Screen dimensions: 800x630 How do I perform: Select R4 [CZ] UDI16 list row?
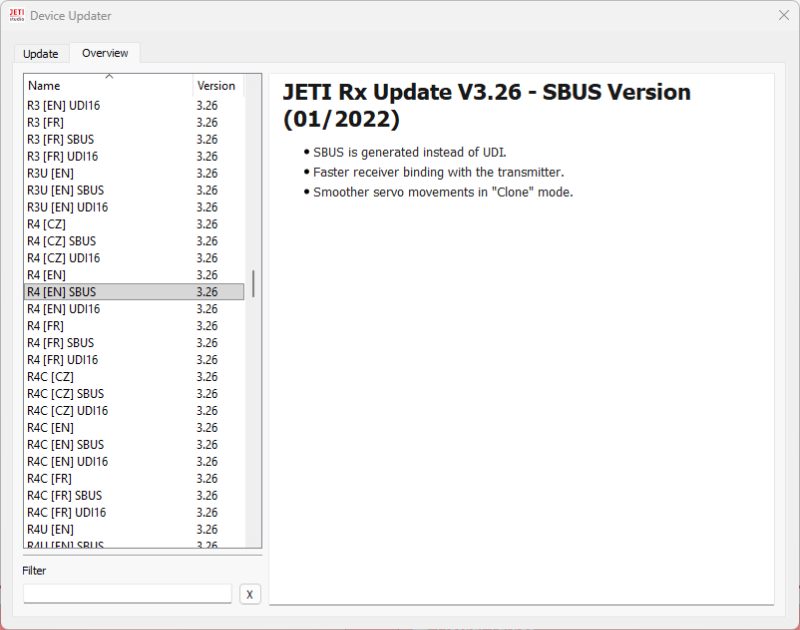click(x=63, y=258)
